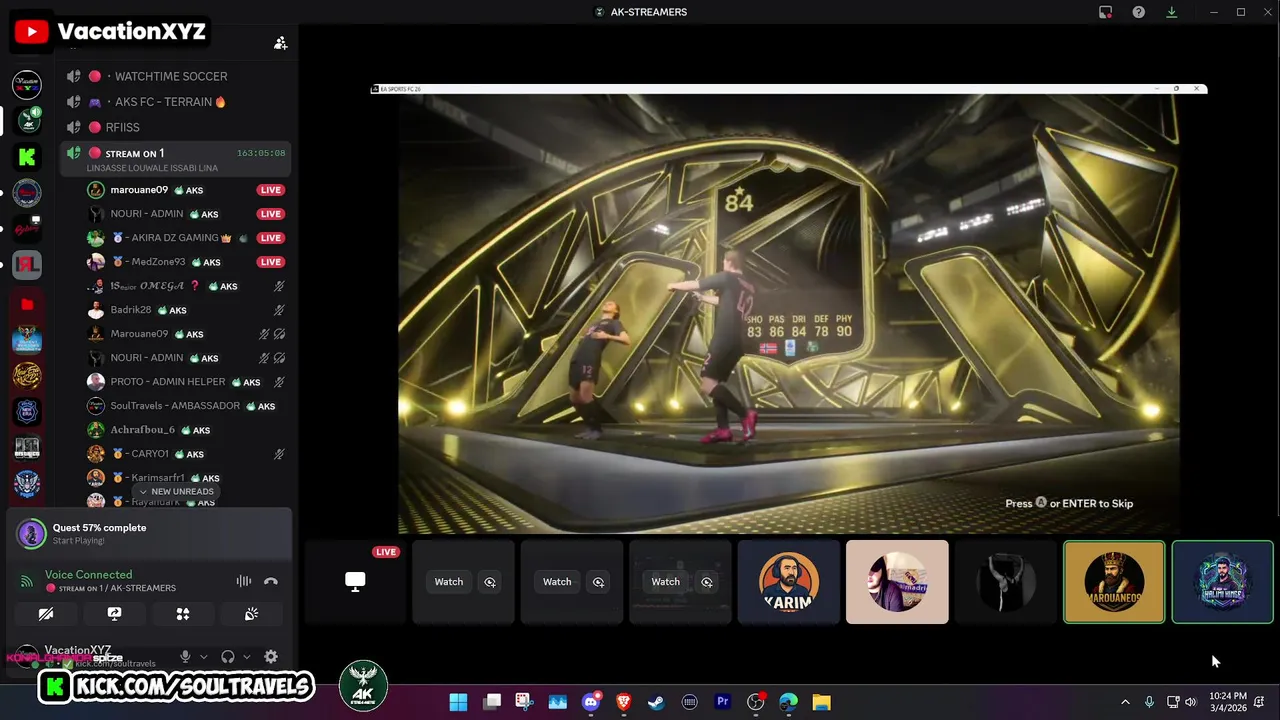
Task: Open the invite people icon above the channel list
Action: [281, 43]
